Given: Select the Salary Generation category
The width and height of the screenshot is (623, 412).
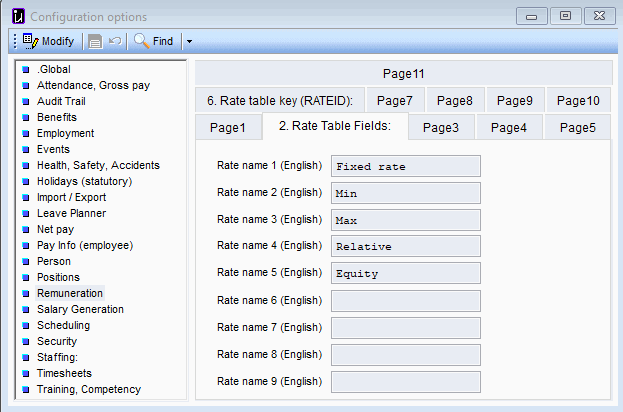Looking at the screenshot, I should pyautogui.click(x=80, y=309).
